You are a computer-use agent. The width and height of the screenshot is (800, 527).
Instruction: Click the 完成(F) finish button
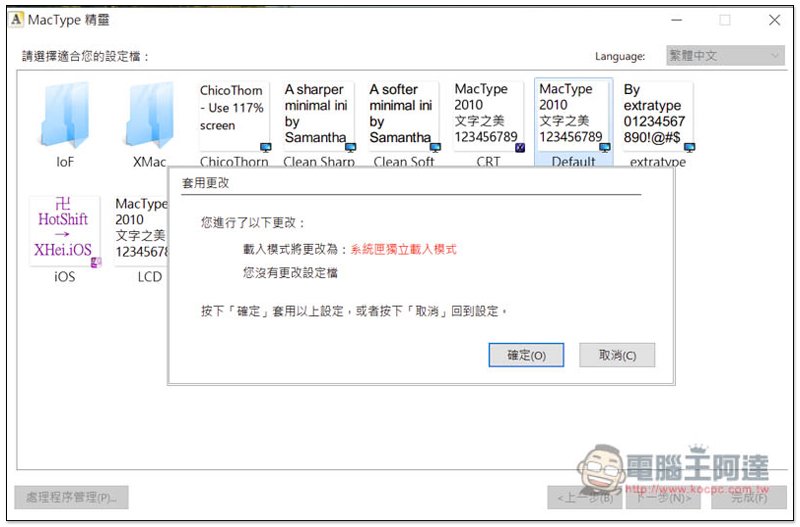click(x=749, y=497)
